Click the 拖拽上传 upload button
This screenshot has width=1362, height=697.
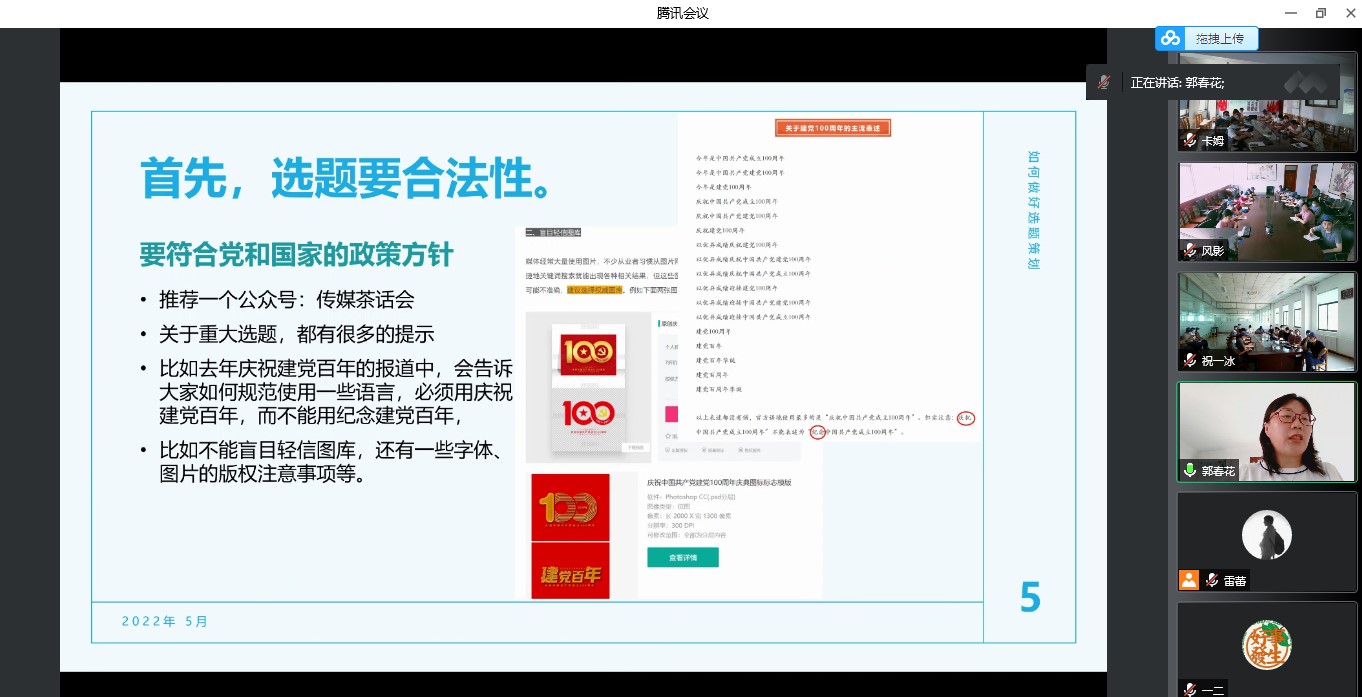[x=1219, y=38]
